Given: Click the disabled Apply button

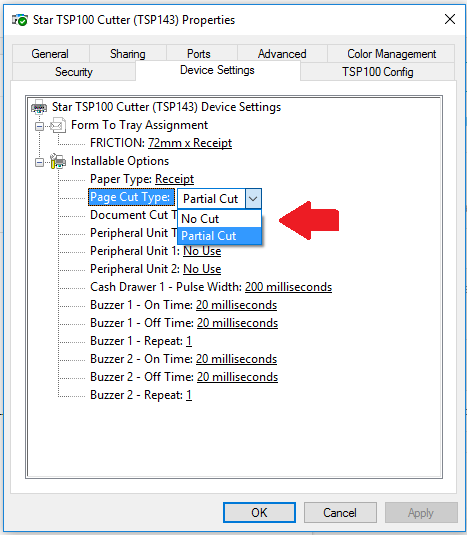Looking at the screenshot, I should pyautogui.click(x=421, y=512).
